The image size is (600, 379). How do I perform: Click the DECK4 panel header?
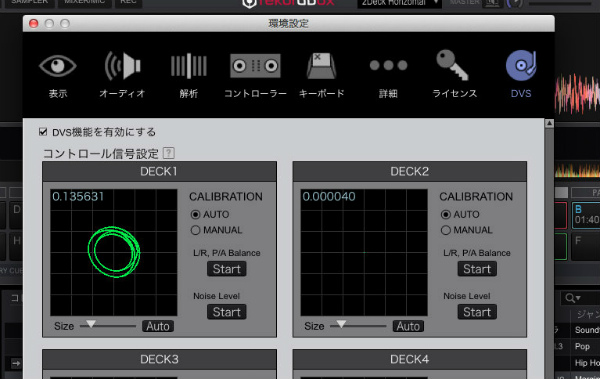click(409, 359)
